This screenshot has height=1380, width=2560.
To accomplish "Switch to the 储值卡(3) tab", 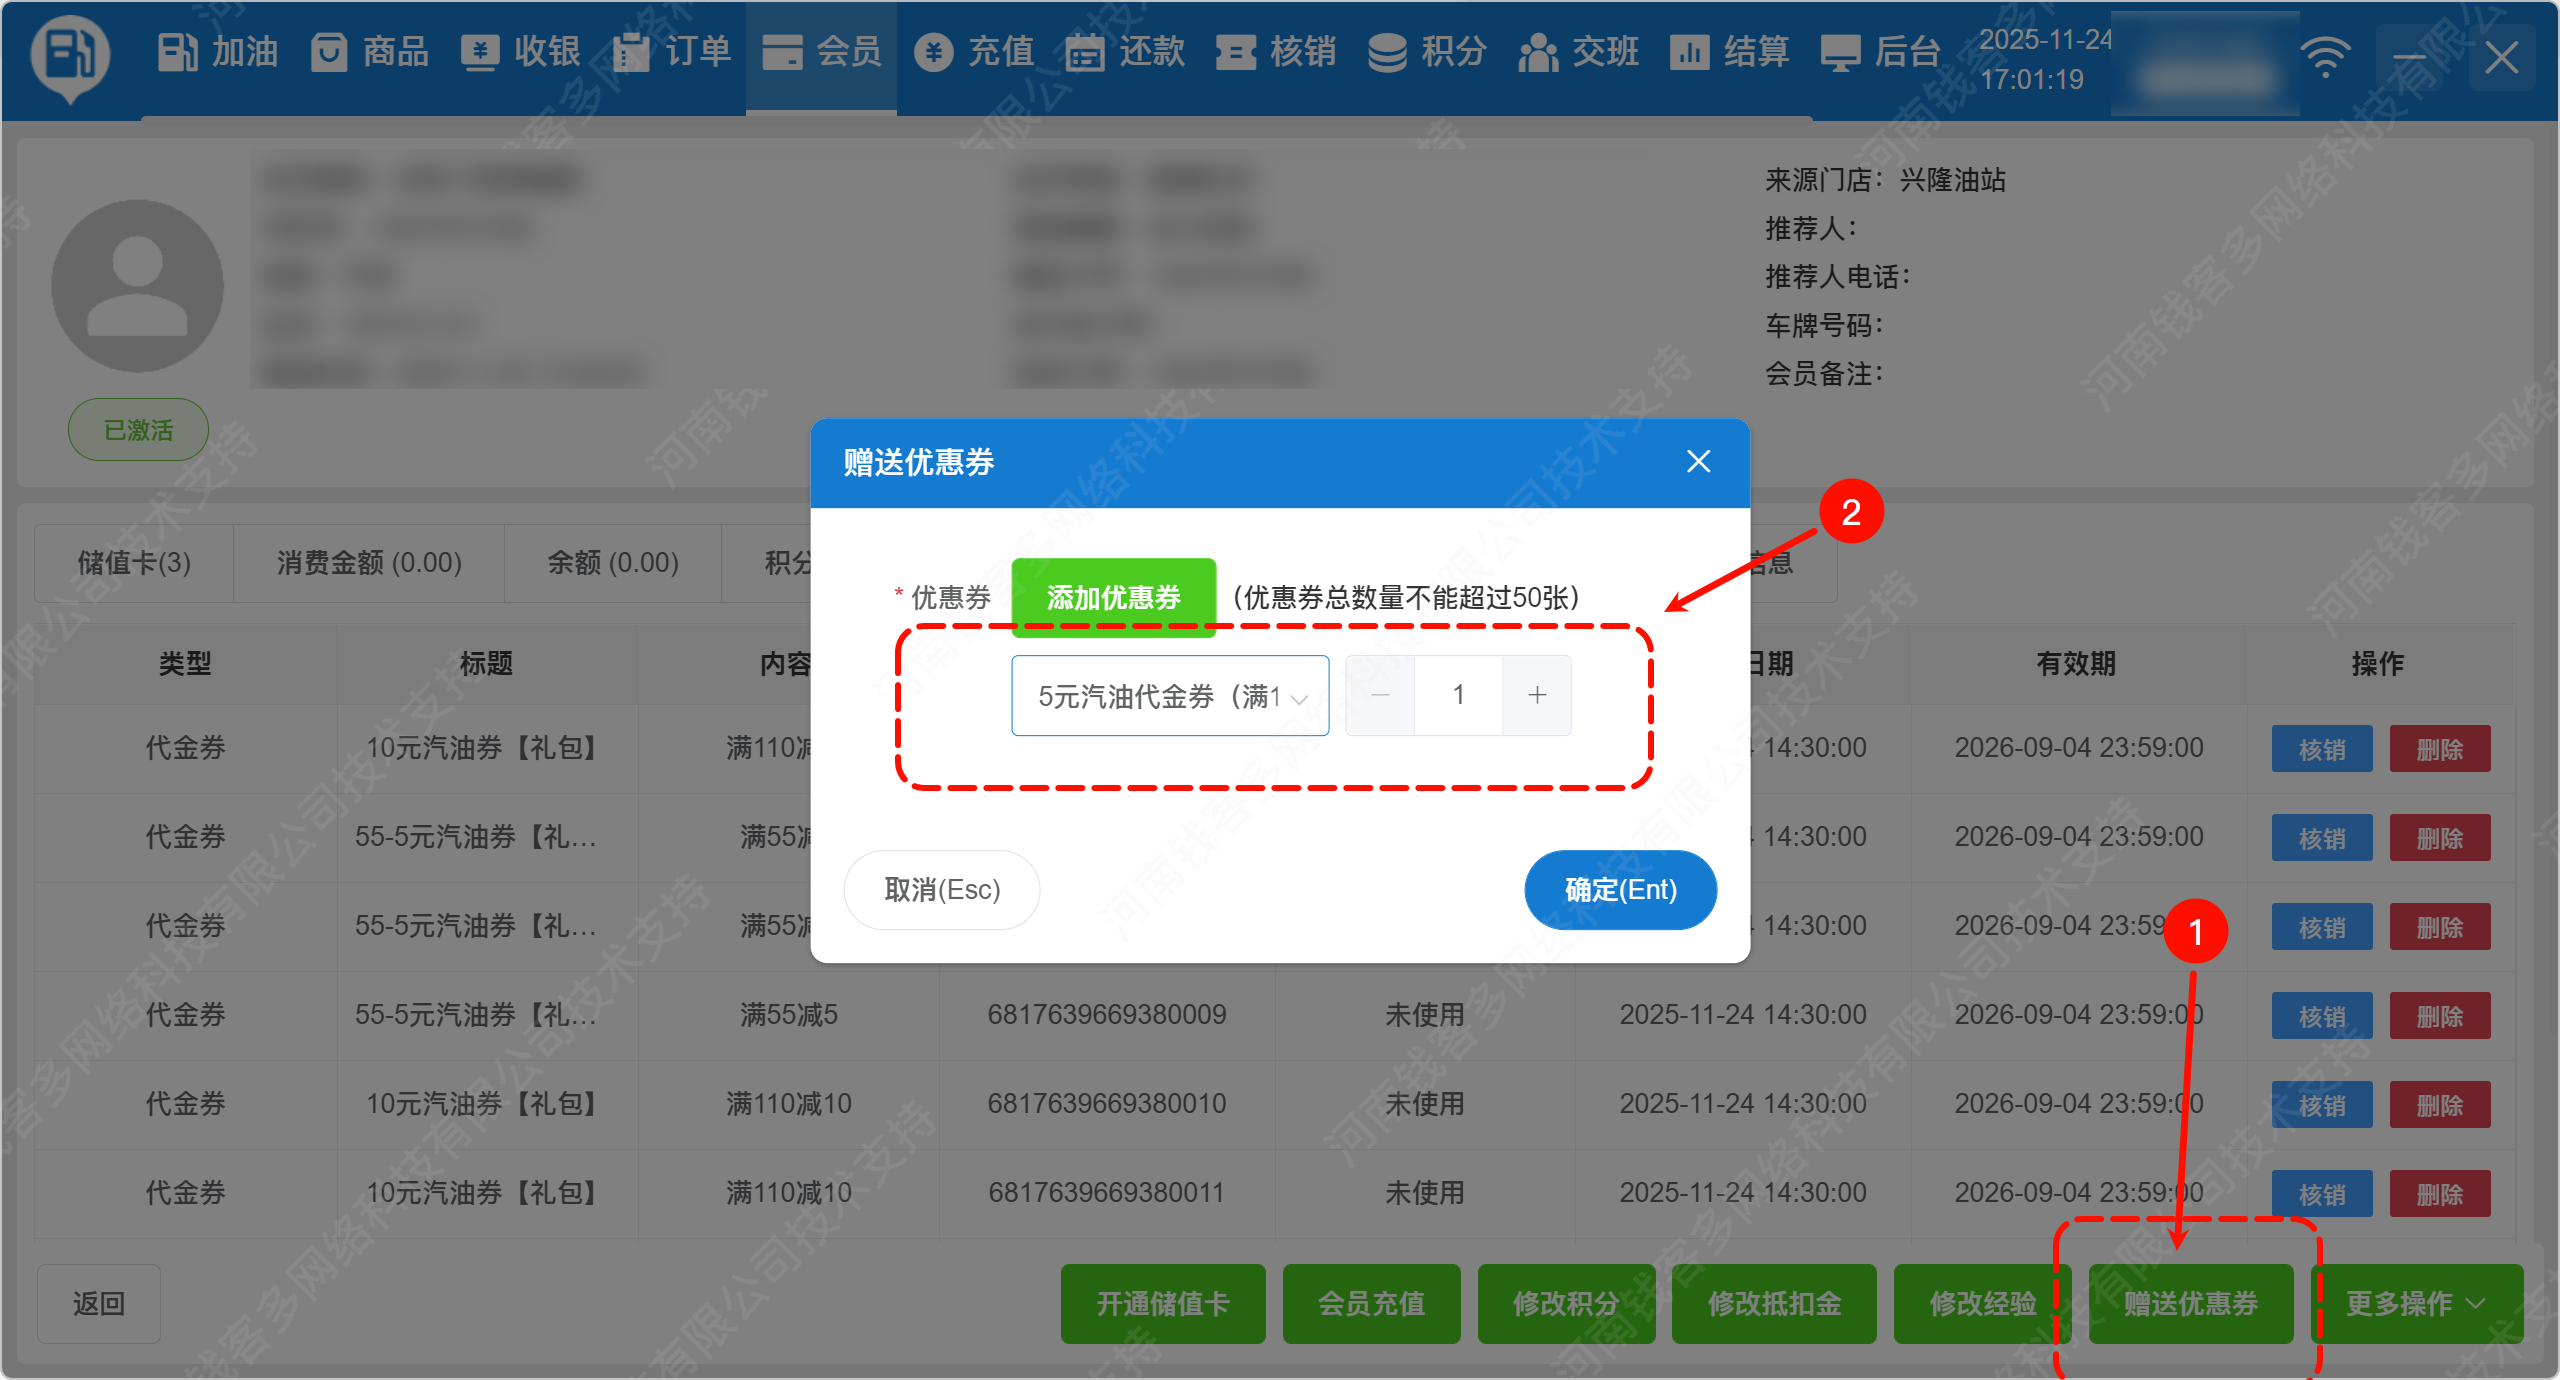I will (134, 563).
